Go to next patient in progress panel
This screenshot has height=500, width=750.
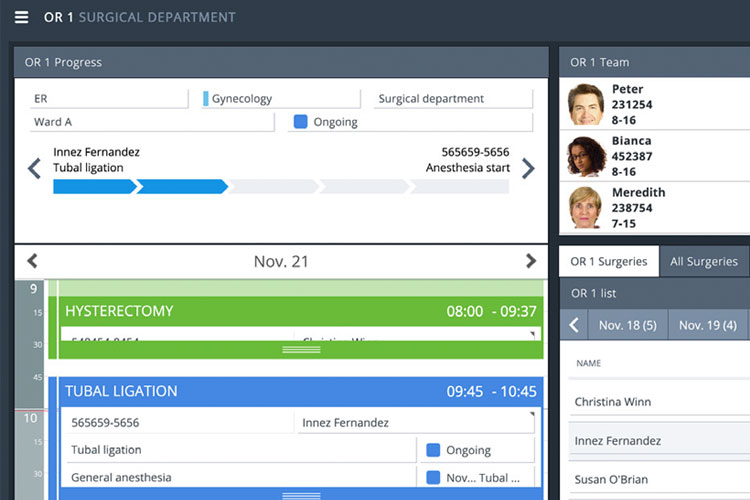point(528,168)
